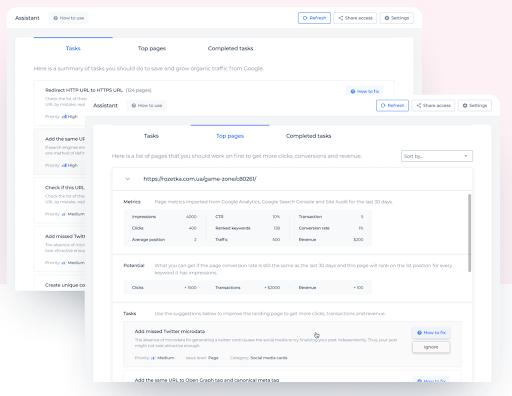Click the Metrics section heading
The height and width of the screenshot is (396, 512).
132,202
